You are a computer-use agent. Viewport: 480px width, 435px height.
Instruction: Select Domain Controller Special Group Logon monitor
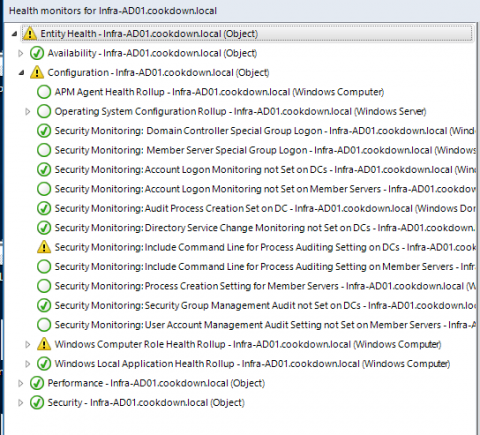tap(265, 131)
